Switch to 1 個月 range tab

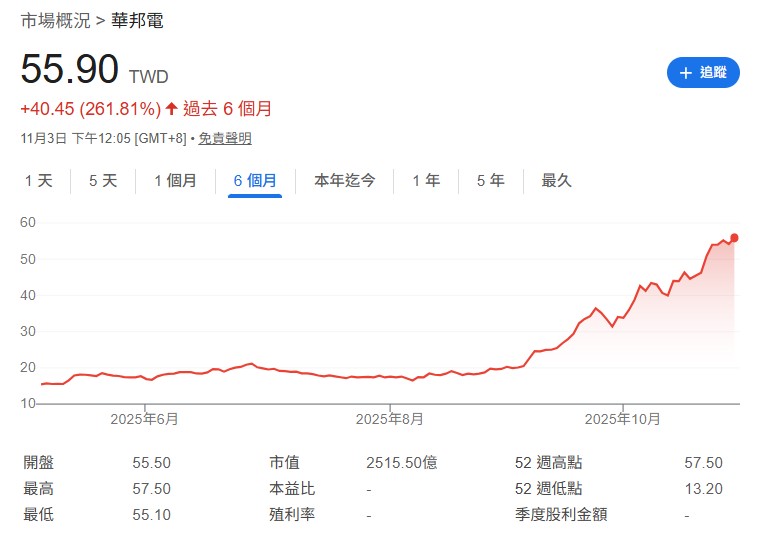(x=175, y=181)
